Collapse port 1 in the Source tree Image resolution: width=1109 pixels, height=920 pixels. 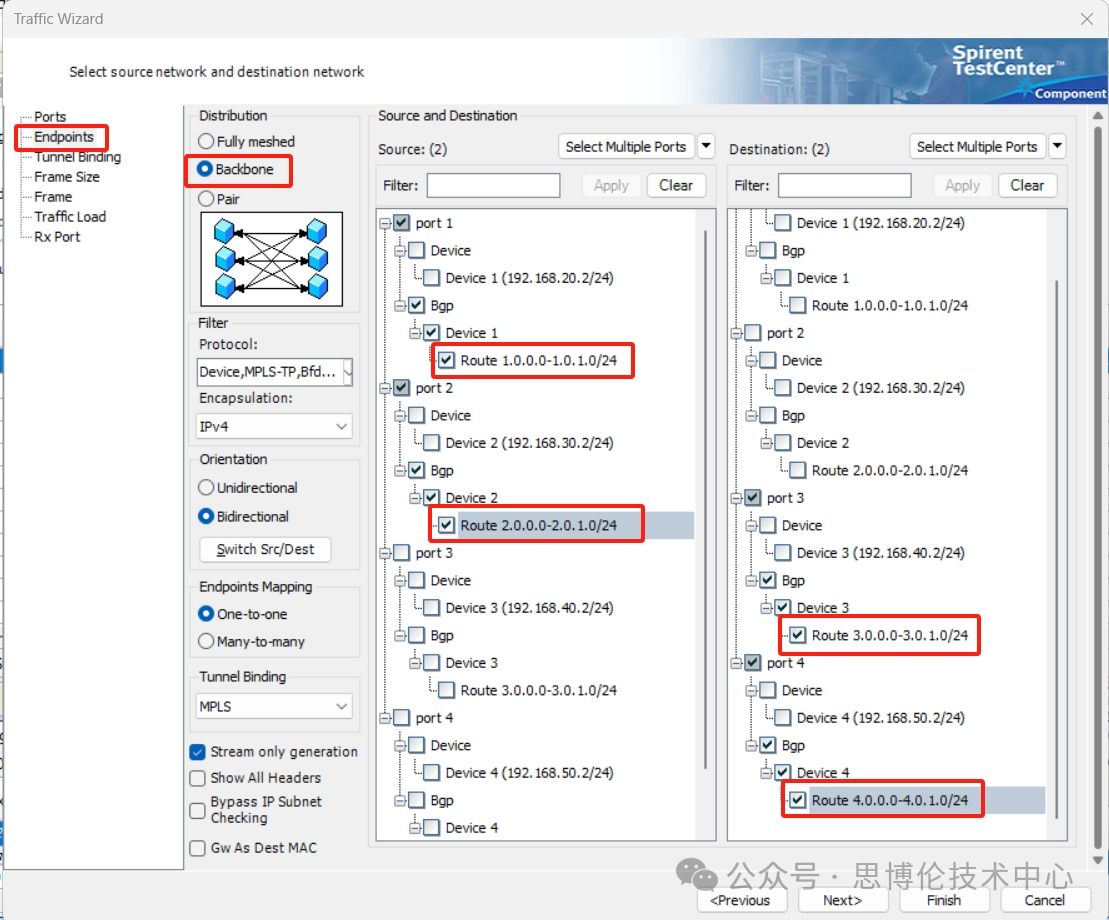coord(385,223)
